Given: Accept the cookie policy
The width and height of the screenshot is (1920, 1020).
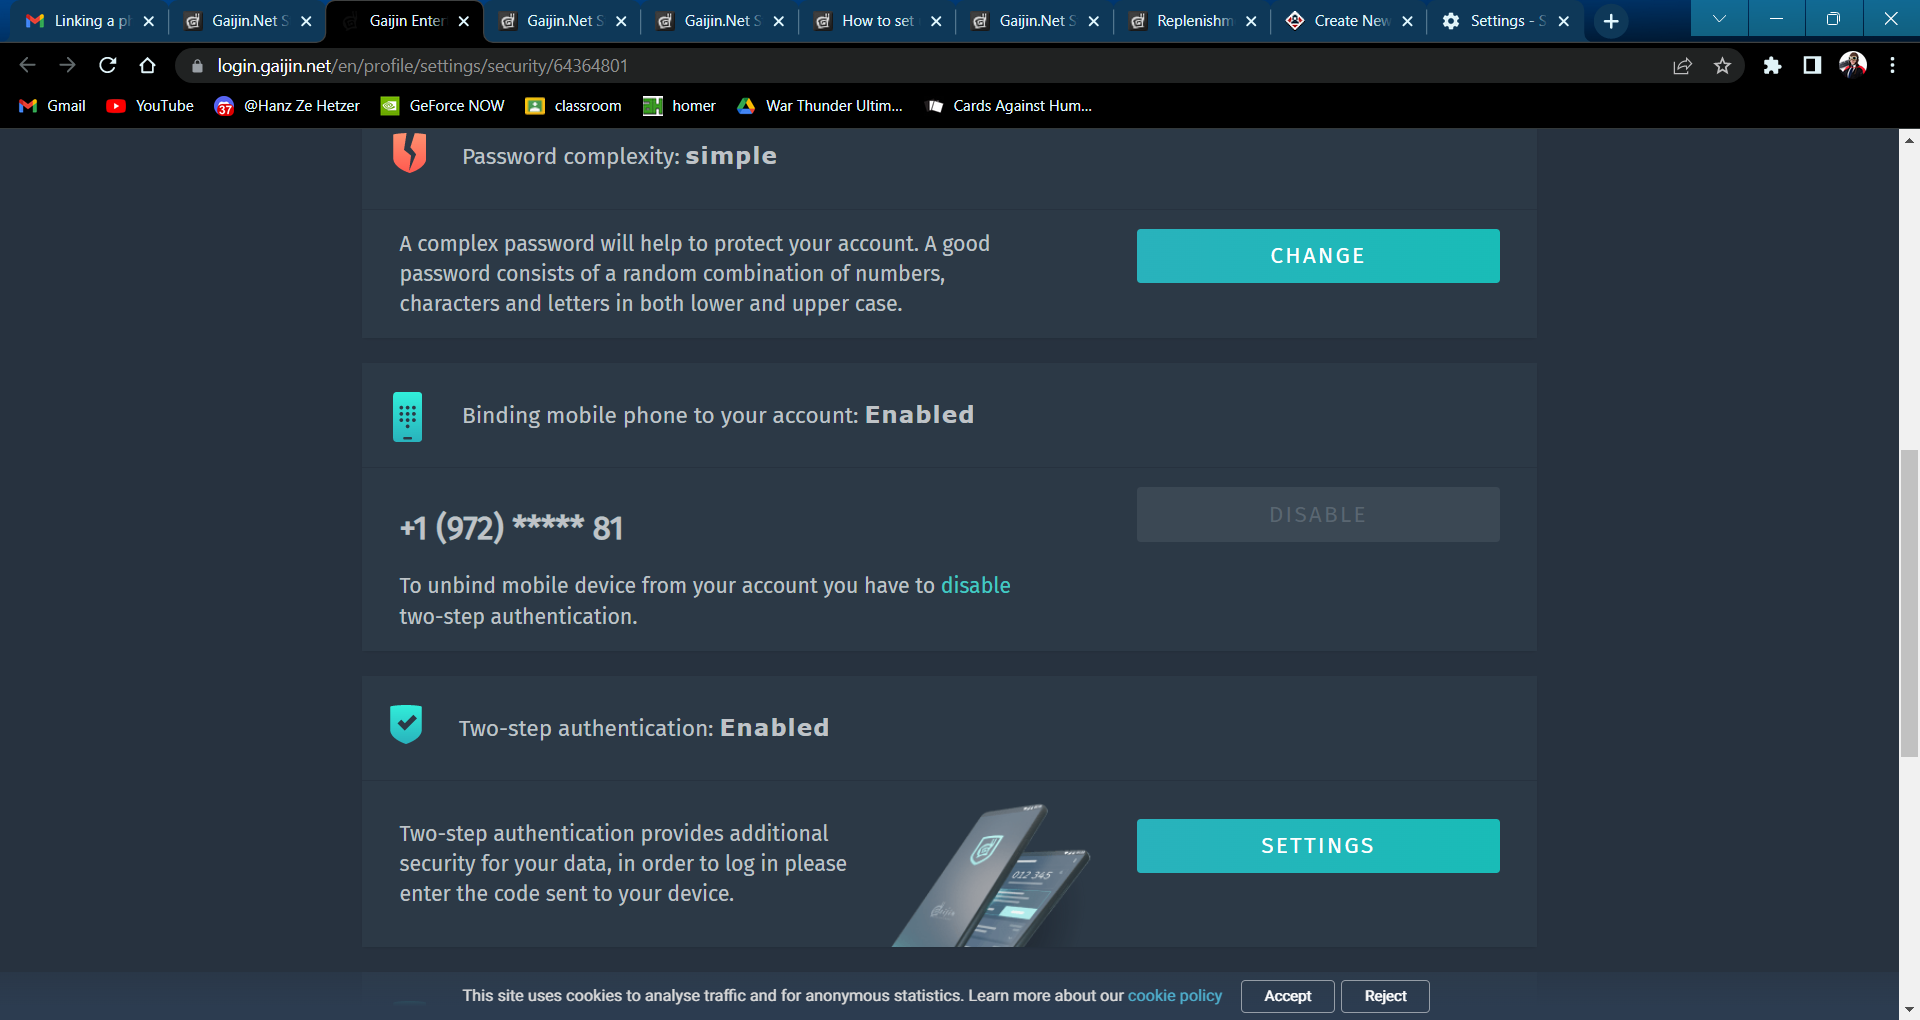Looking at the screenshot, I should [x=1287, y=996].
